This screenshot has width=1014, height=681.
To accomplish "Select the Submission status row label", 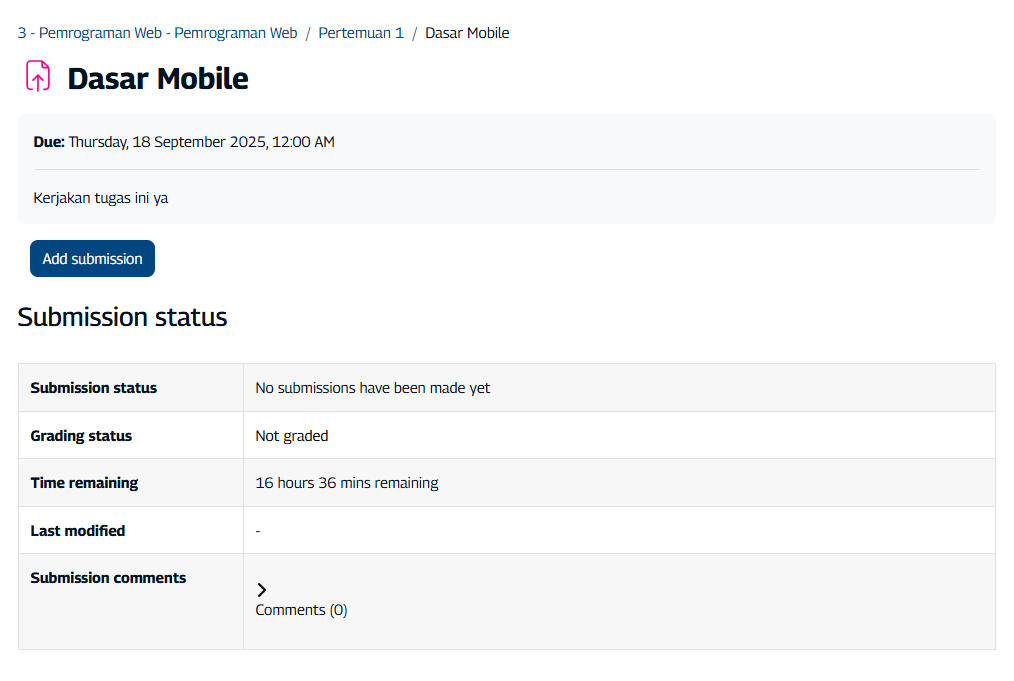I will (x=94, y=388).
